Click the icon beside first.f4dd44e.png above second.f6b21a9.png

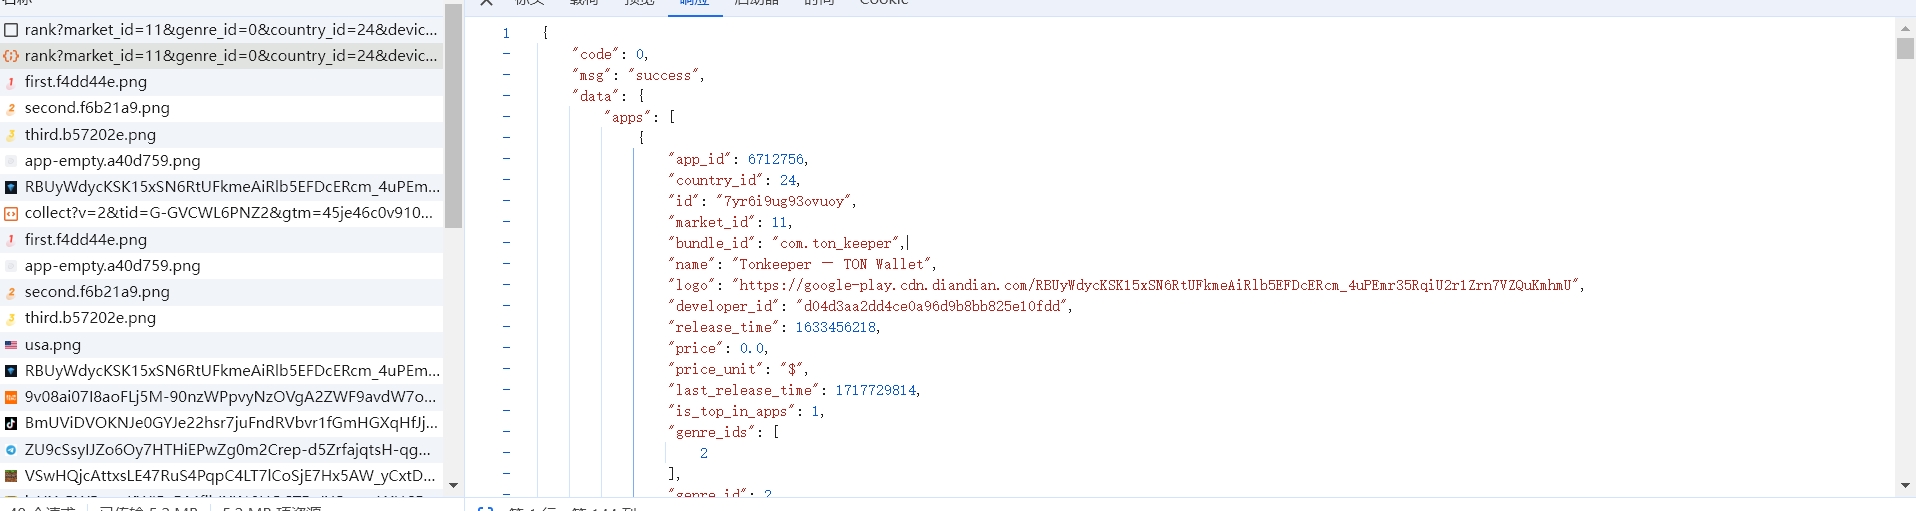[x=11, y=82]
